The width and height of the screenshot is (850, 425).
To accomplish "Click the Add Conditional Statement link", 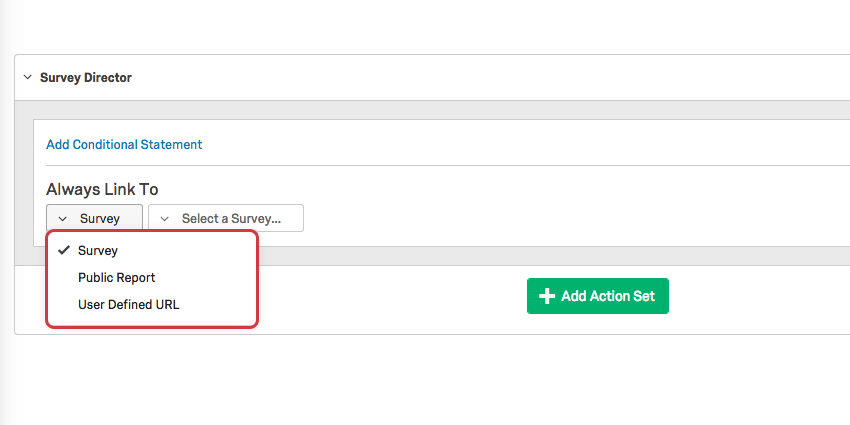I will 124,145.
